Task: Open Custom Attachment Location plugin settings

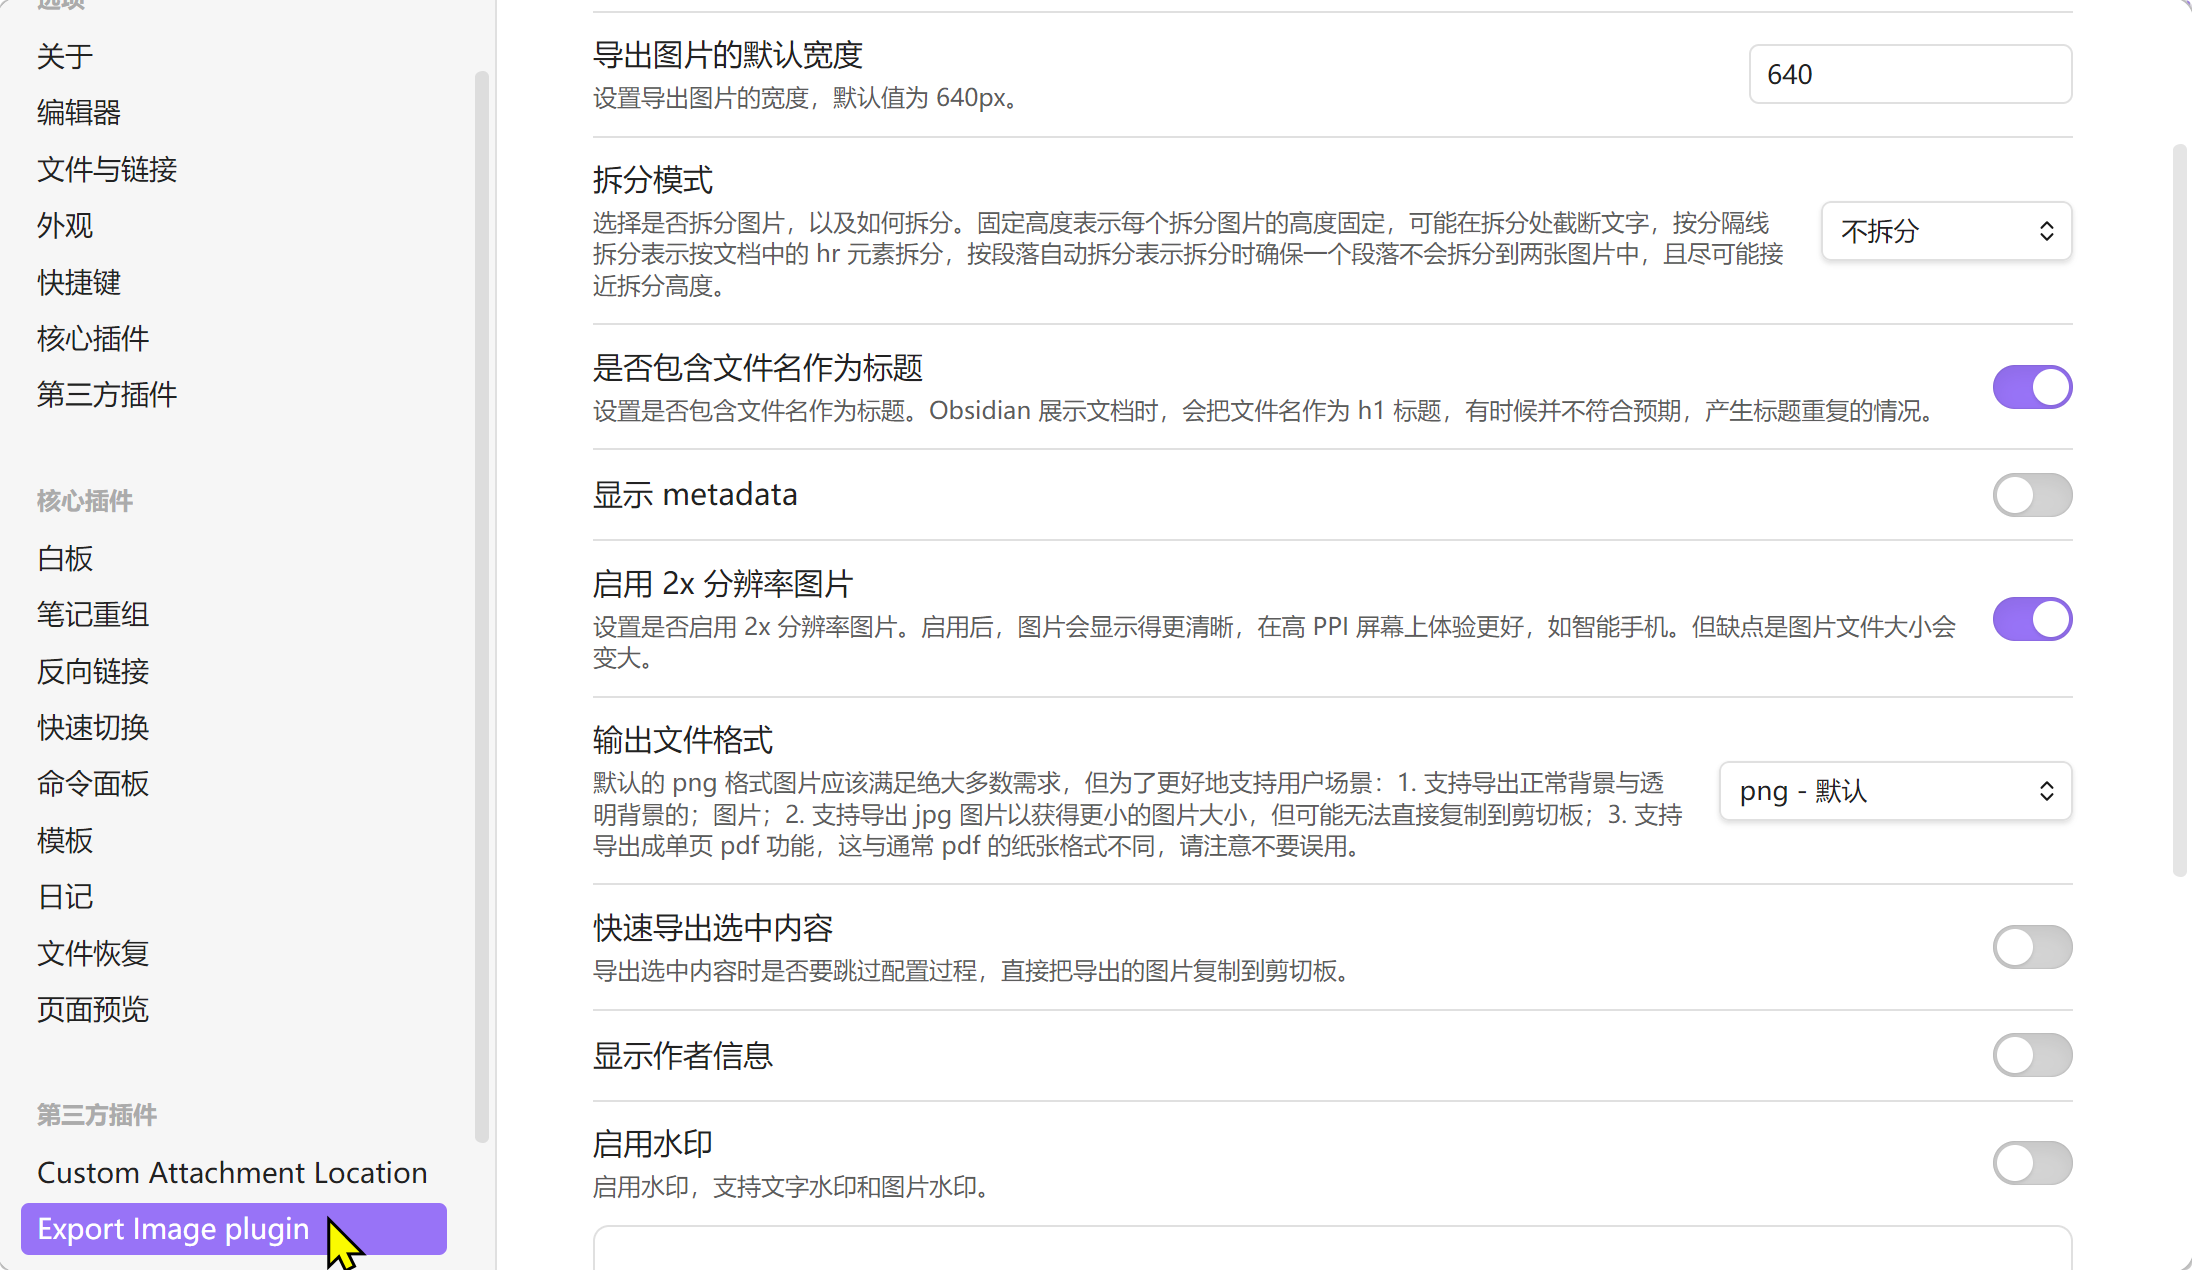Action: click(x=232, y=1172)
